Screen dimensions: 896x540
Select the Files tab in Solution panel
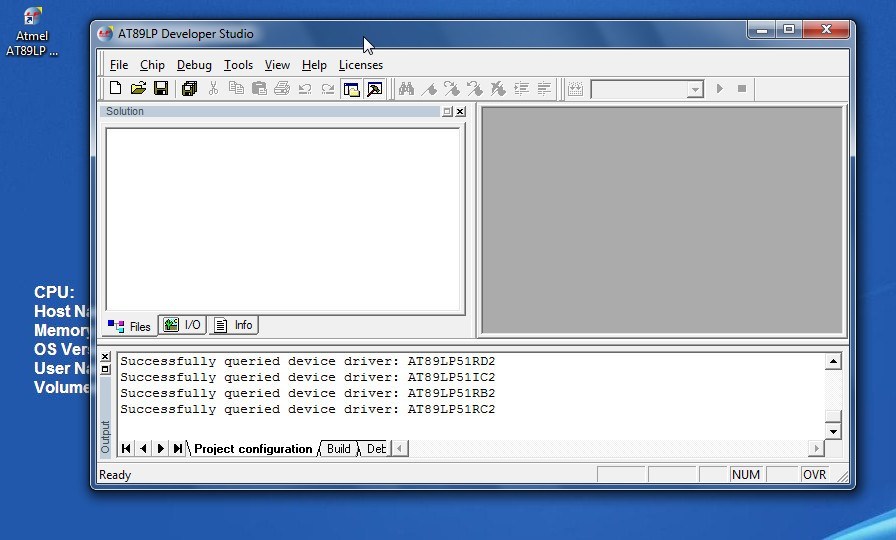[130, 326]
